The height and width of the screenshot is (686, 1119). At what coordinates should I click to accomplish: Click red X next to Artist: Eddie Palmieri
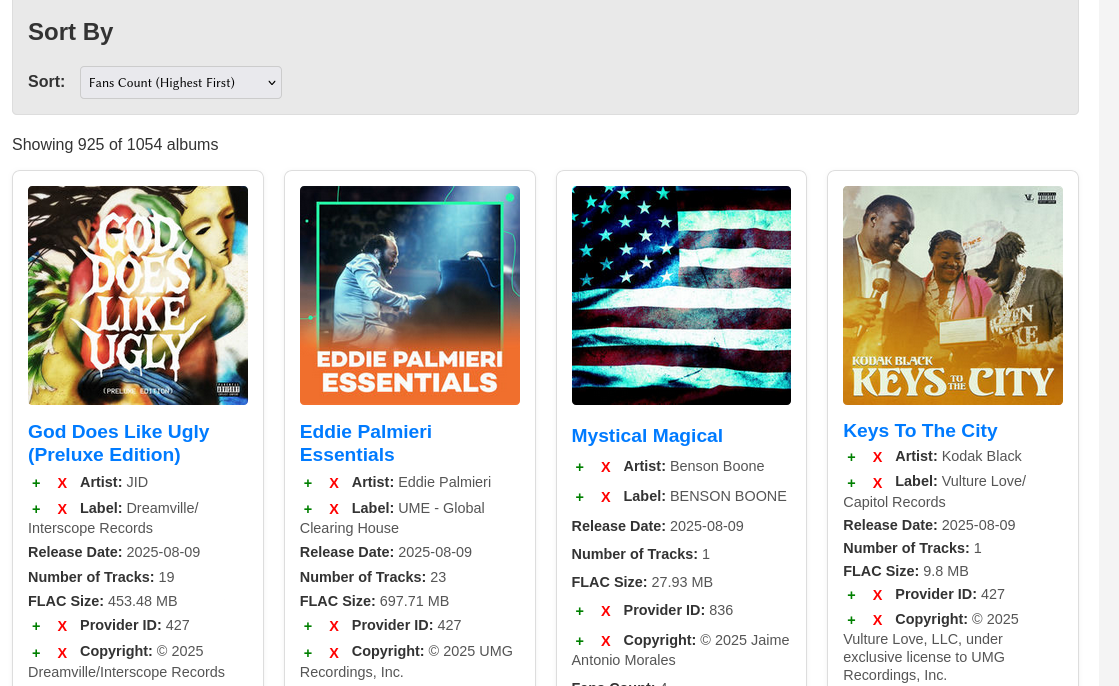tap(334, 483)
